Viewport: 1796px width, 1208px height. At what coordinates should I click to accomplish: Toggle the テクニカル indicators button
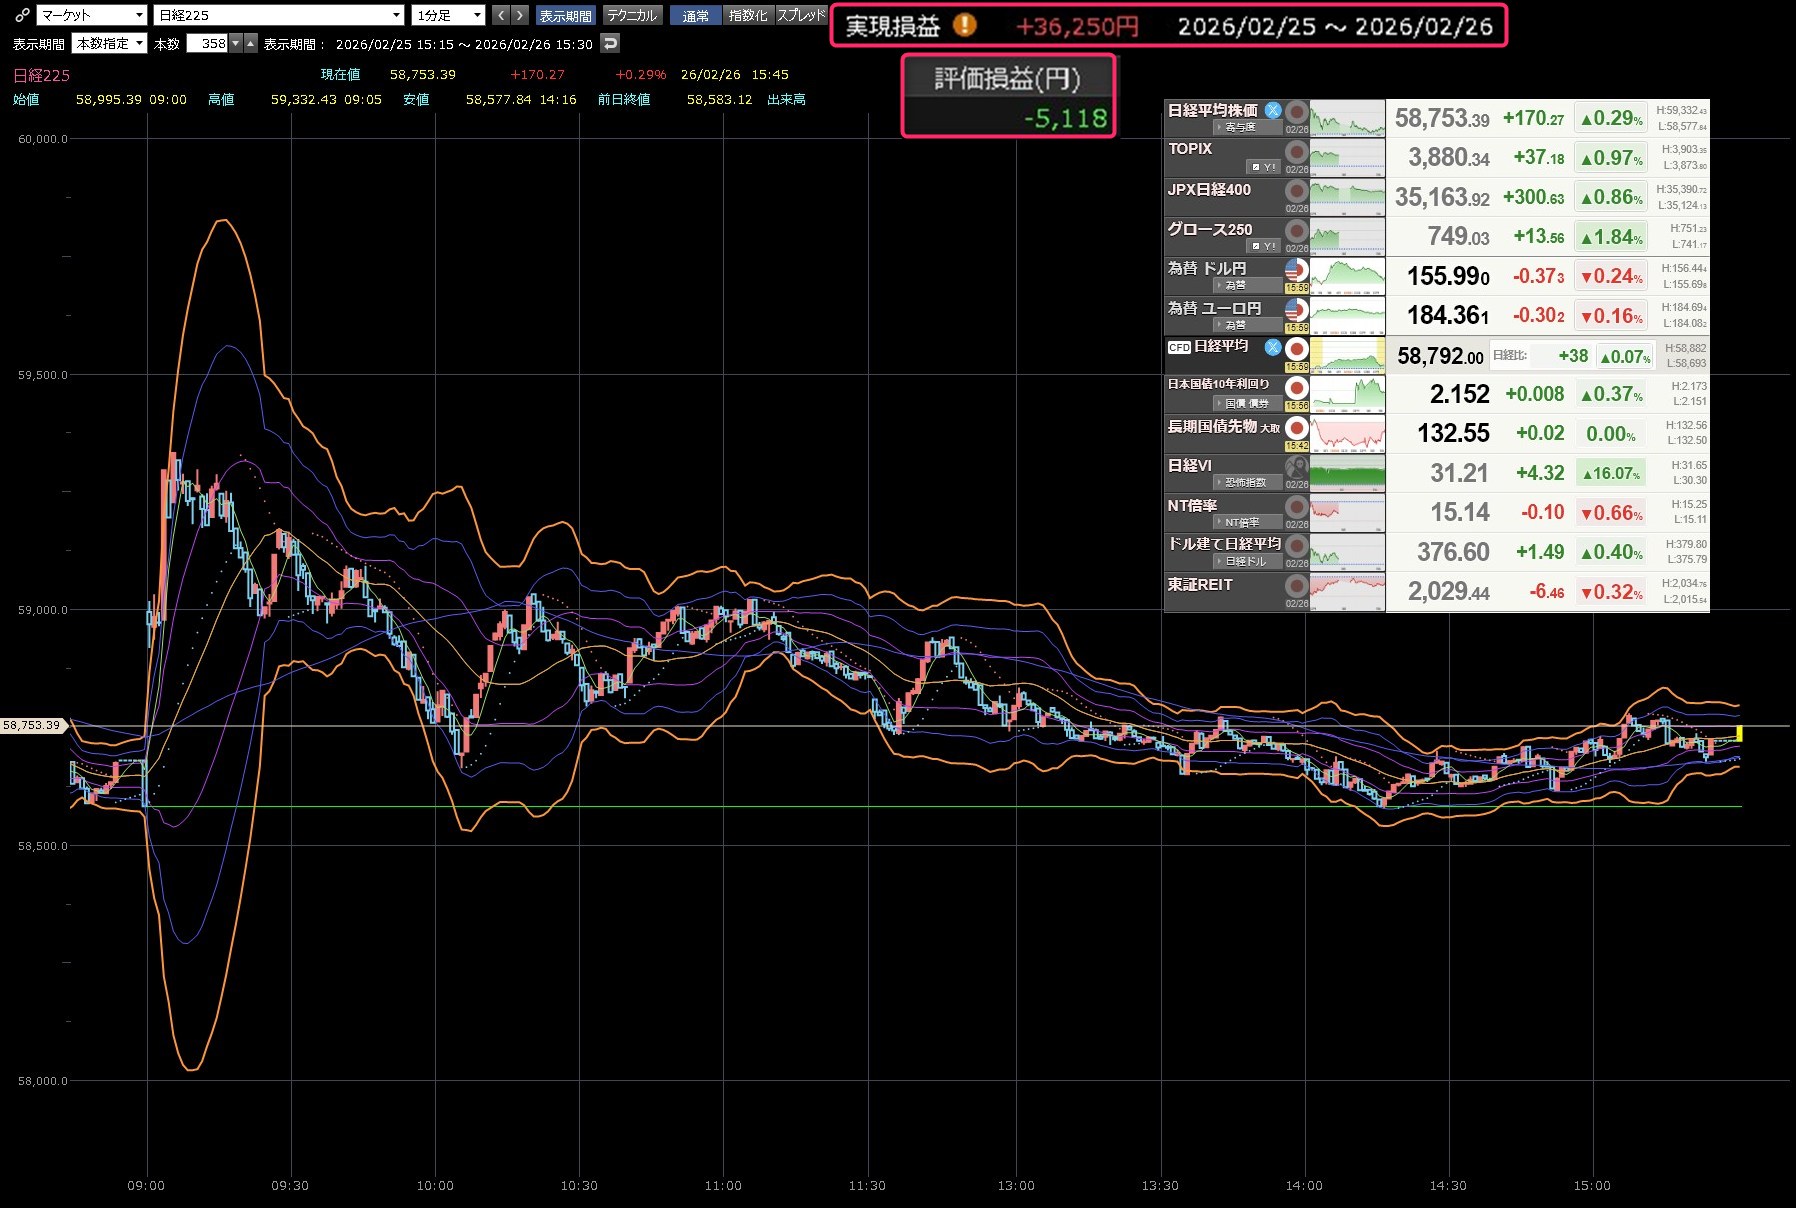pos(632,15)
